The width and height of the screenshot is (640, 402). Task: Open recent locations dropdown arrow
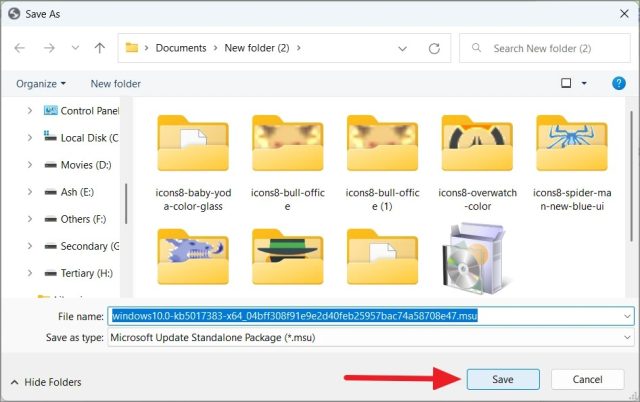tap(75, 48)
